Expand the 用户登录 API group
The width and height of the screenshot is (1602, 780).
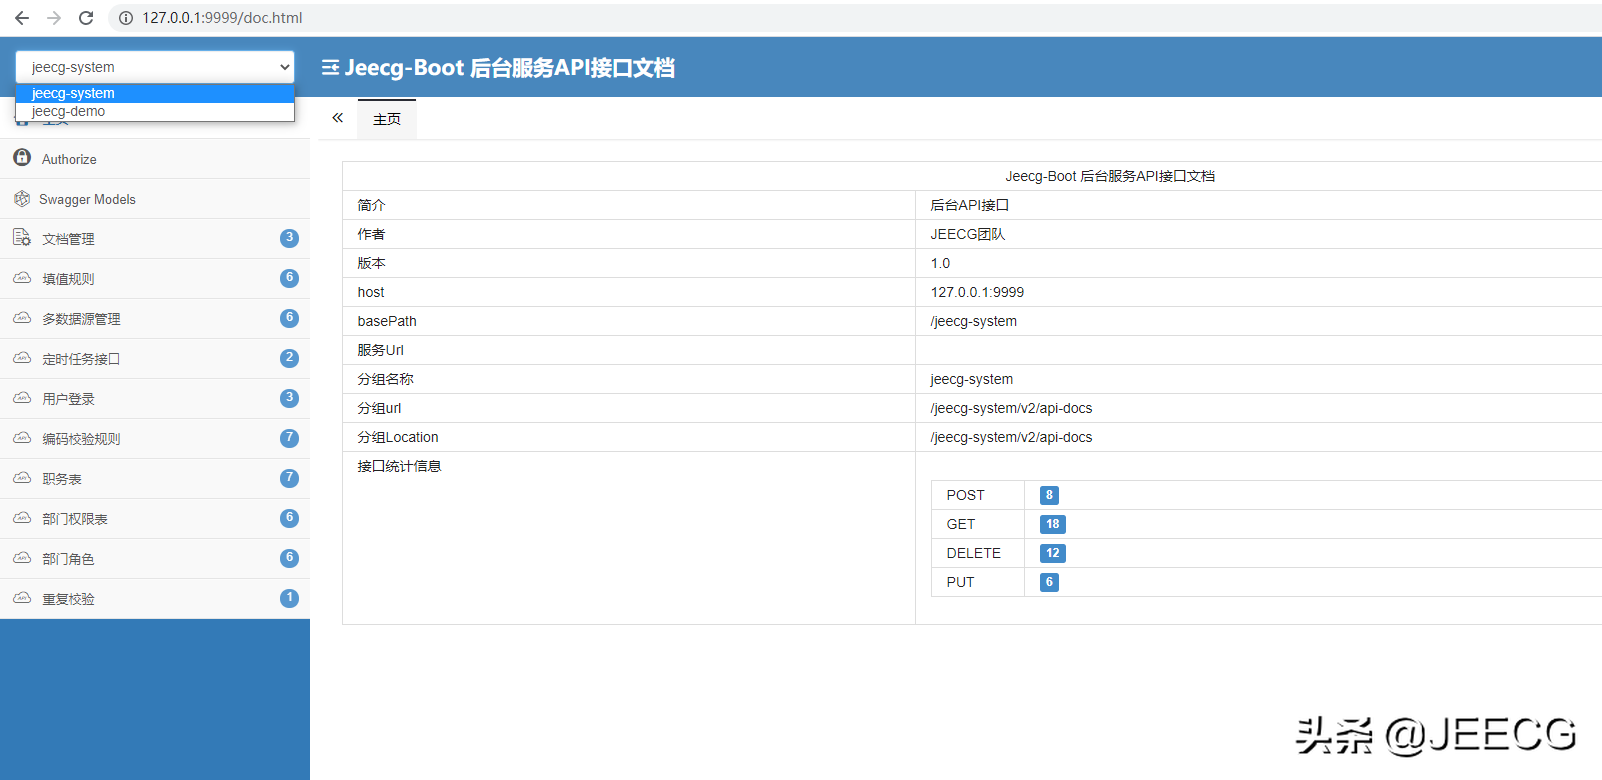pos(155,399)
